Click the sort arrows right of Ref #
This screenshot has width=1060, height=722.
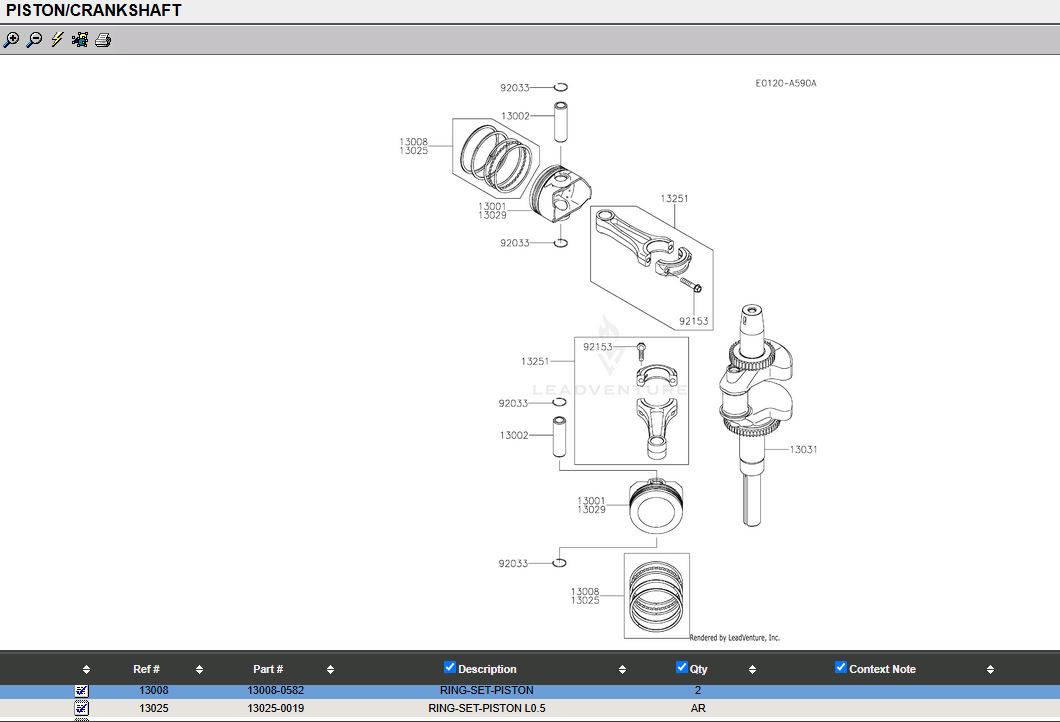pyautogui.click(x=200, y=670)
